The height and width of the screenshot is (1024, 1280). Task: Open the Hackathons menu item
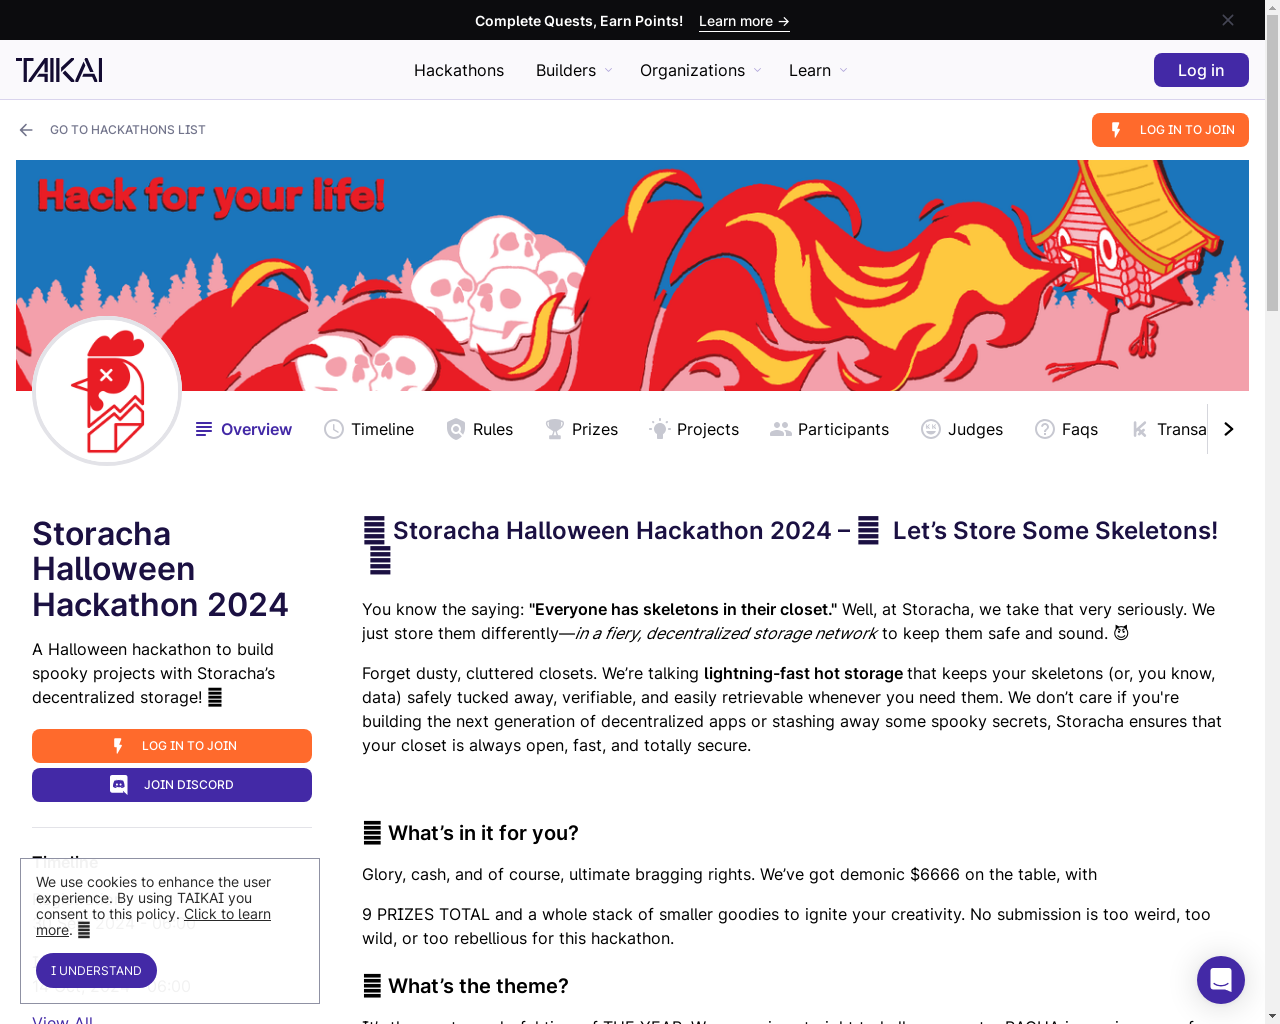459,70
